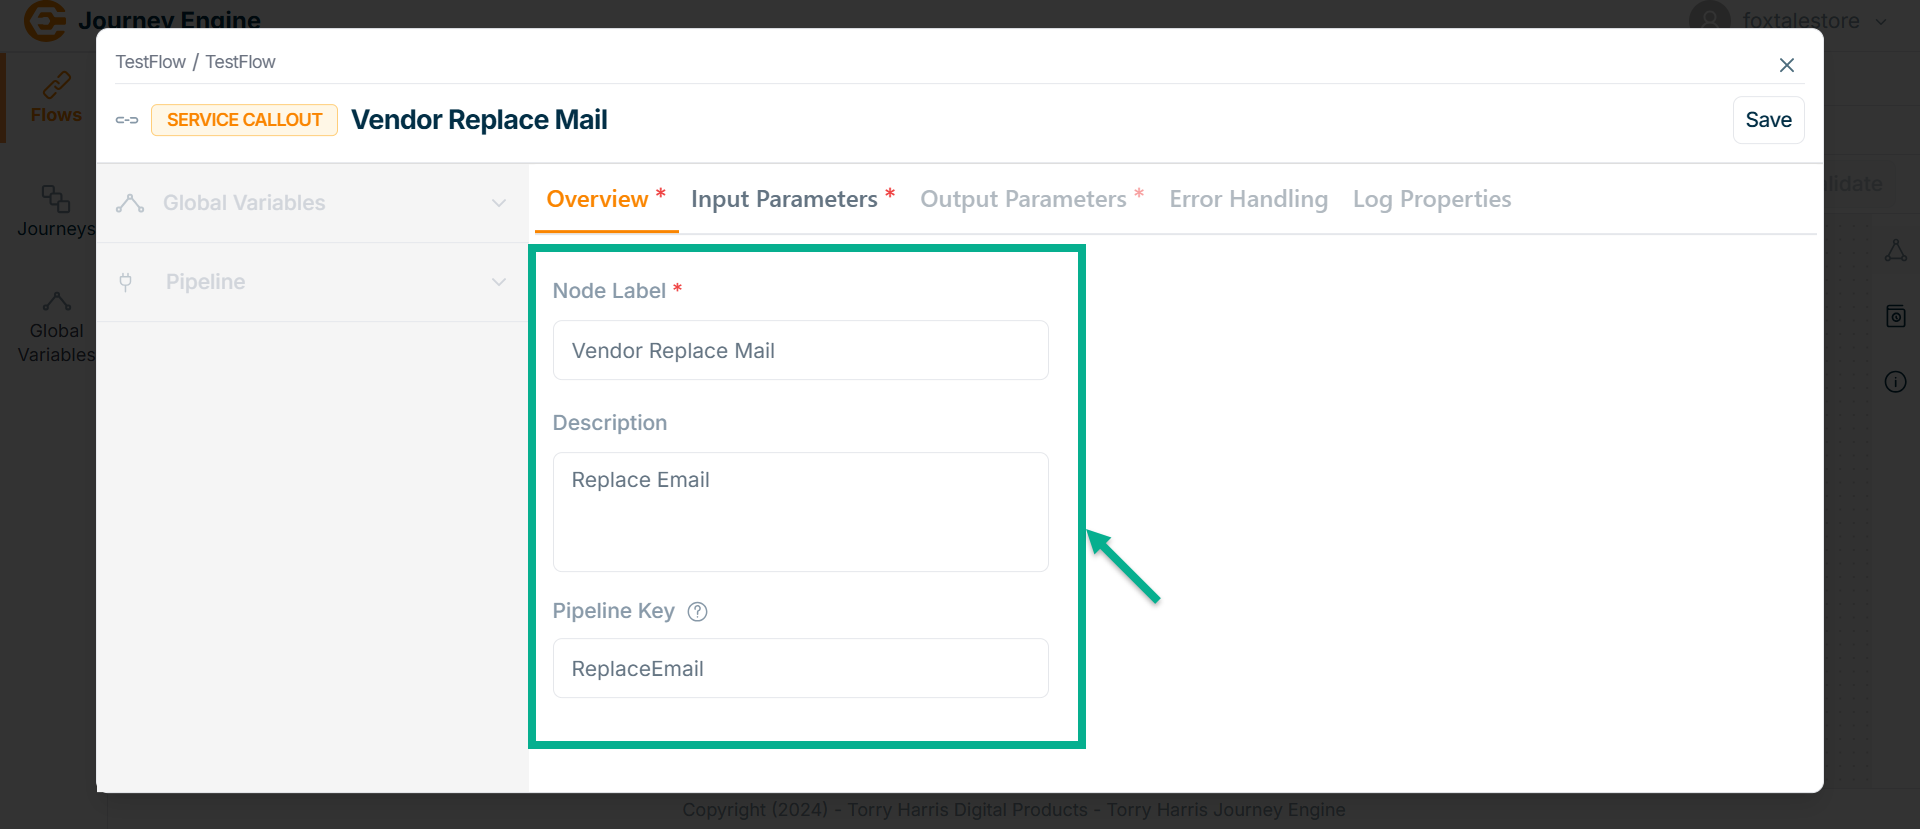This screenshot has width=1920, height=829.
Task: Expand the Pipeline section chevron
Action: pyautogui.click(x=499, y=282)
